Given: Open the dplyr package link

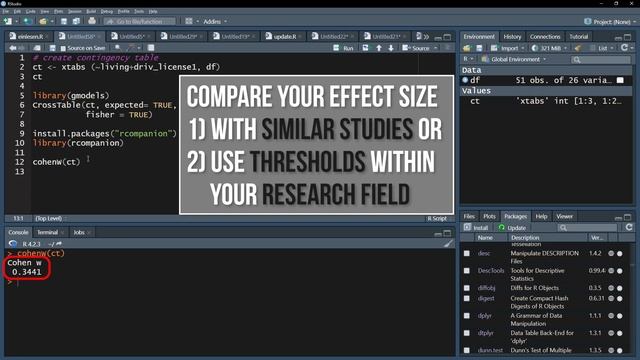Looking at the screenshot, I should pos(484,316).
